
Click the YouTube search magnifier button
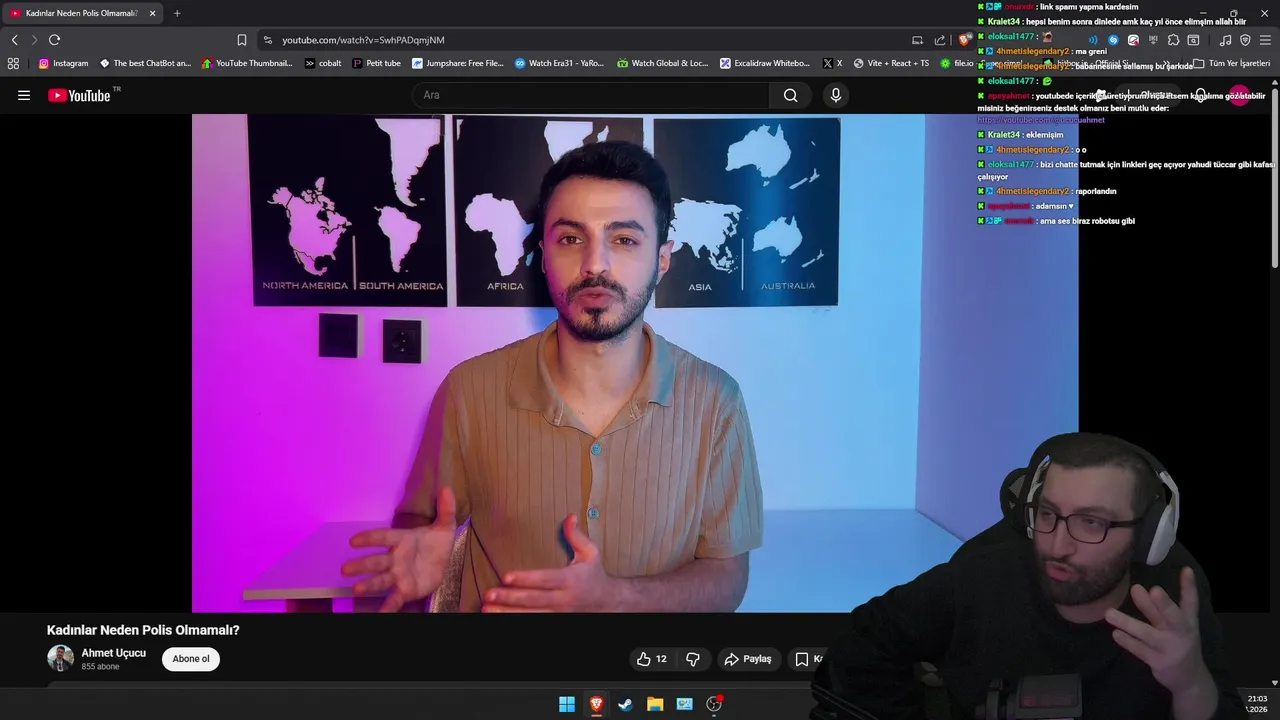790,95
